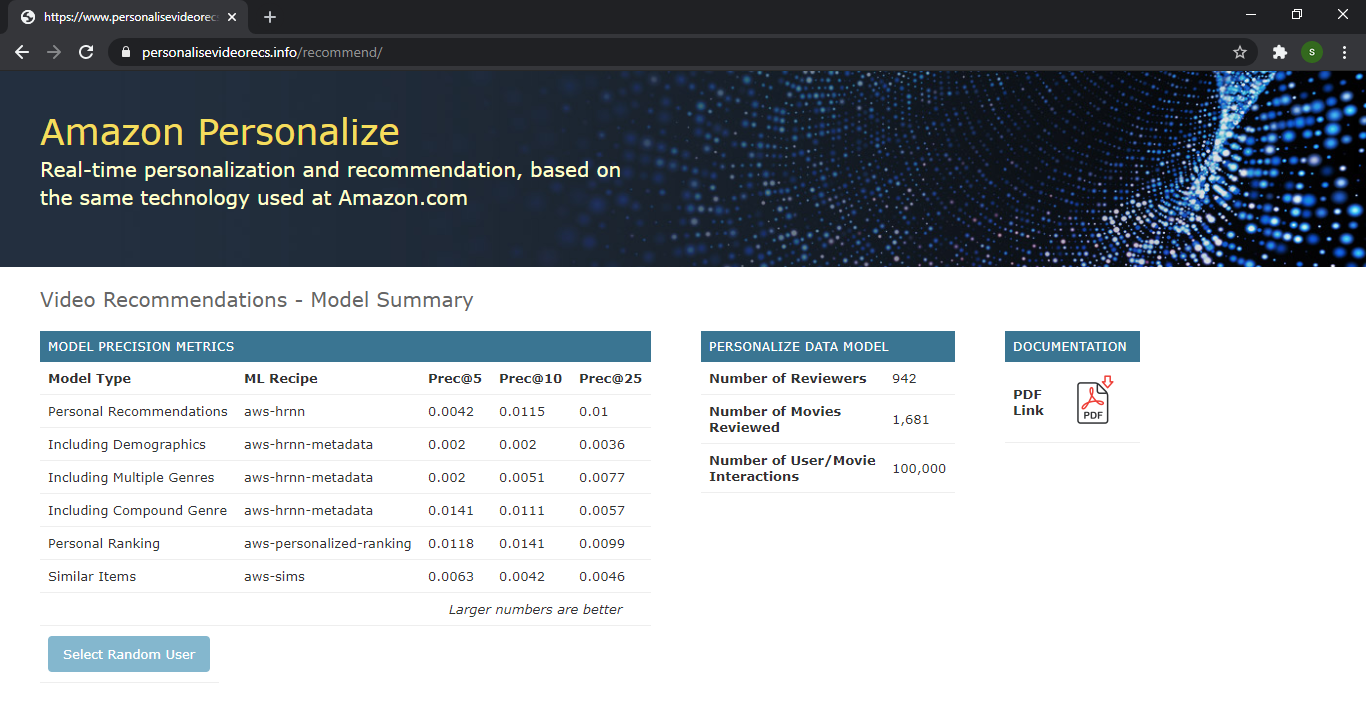Click the Amazon Personalize banner title
This screenshot has width=1366, height=726.
220,132
